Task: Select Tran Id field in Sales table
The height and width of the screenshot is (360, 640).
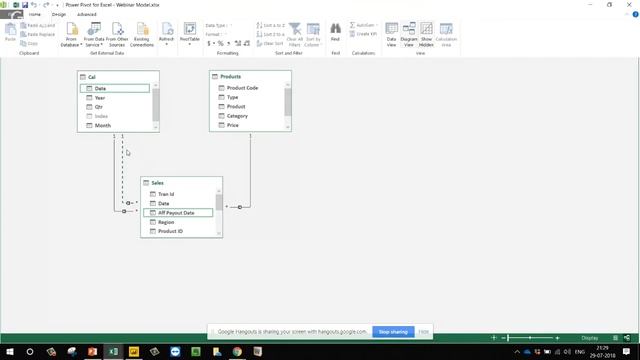Action: pyautogui.click(x=178, y=194)
